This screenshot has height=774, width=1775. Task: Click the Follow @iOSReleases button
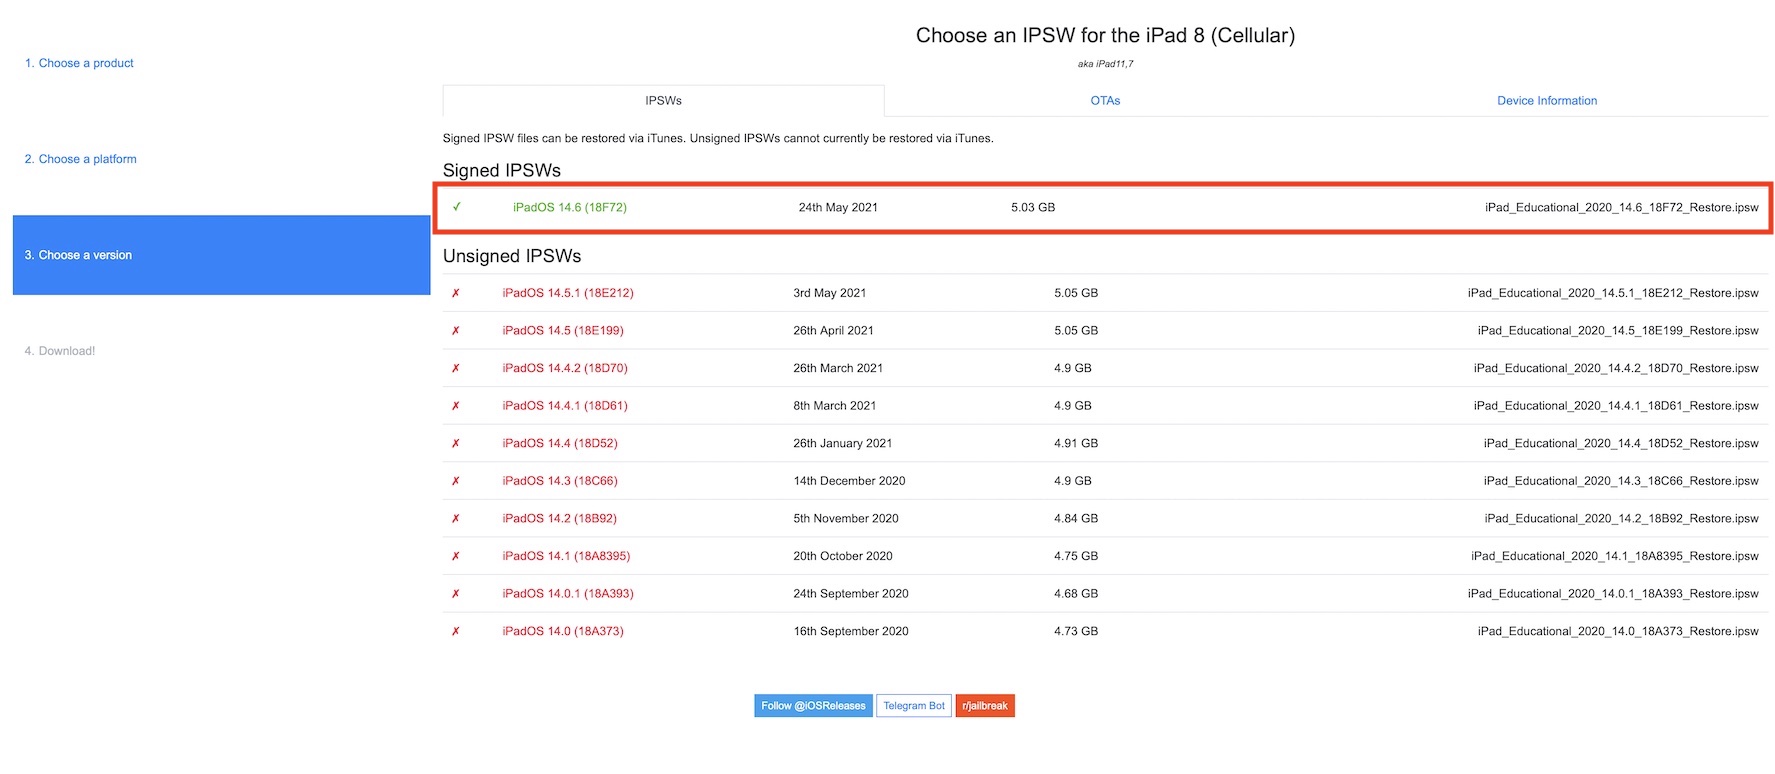pos(813,706)
